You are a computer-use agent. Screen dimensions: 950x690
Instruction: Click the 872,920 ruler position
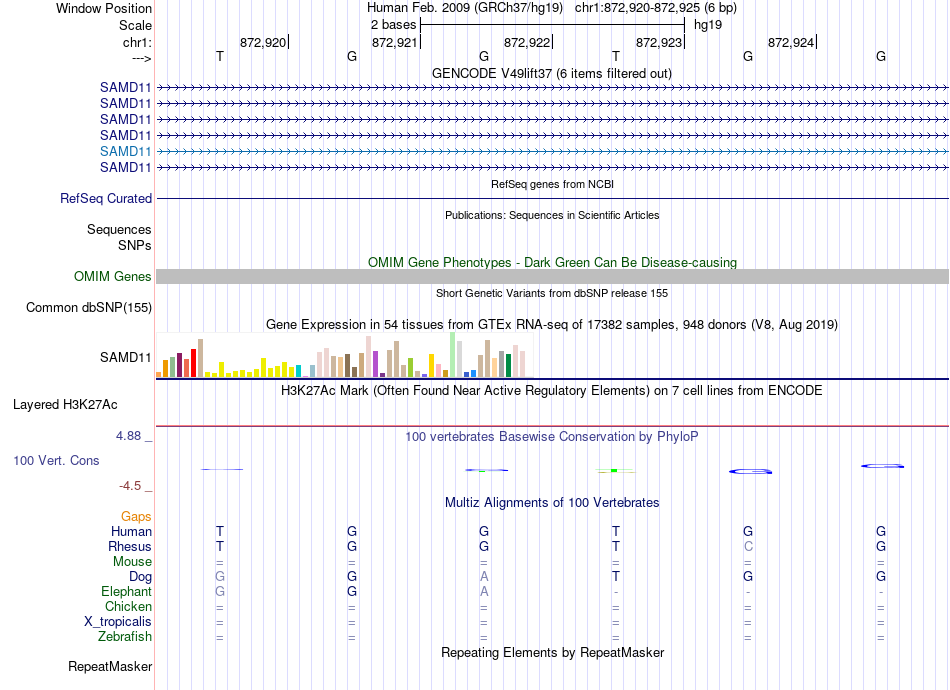pos(263,42)
